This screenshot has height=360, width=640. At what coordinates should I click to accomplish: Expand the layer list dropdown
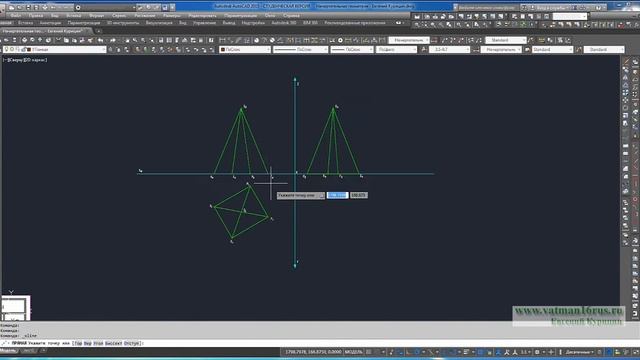tap(104, 49)
